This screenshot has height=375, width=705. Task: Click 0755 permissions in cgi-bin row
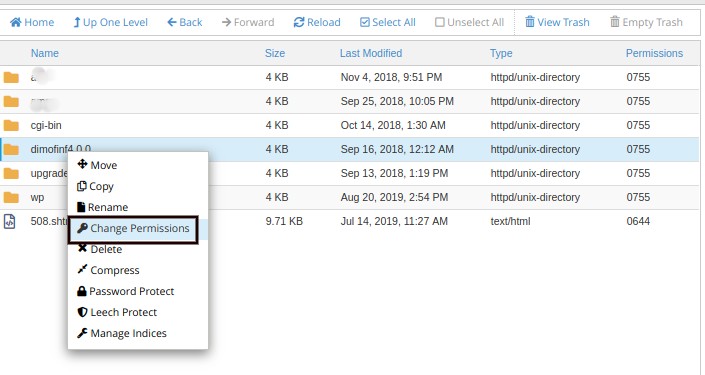(x=638, y=125)
